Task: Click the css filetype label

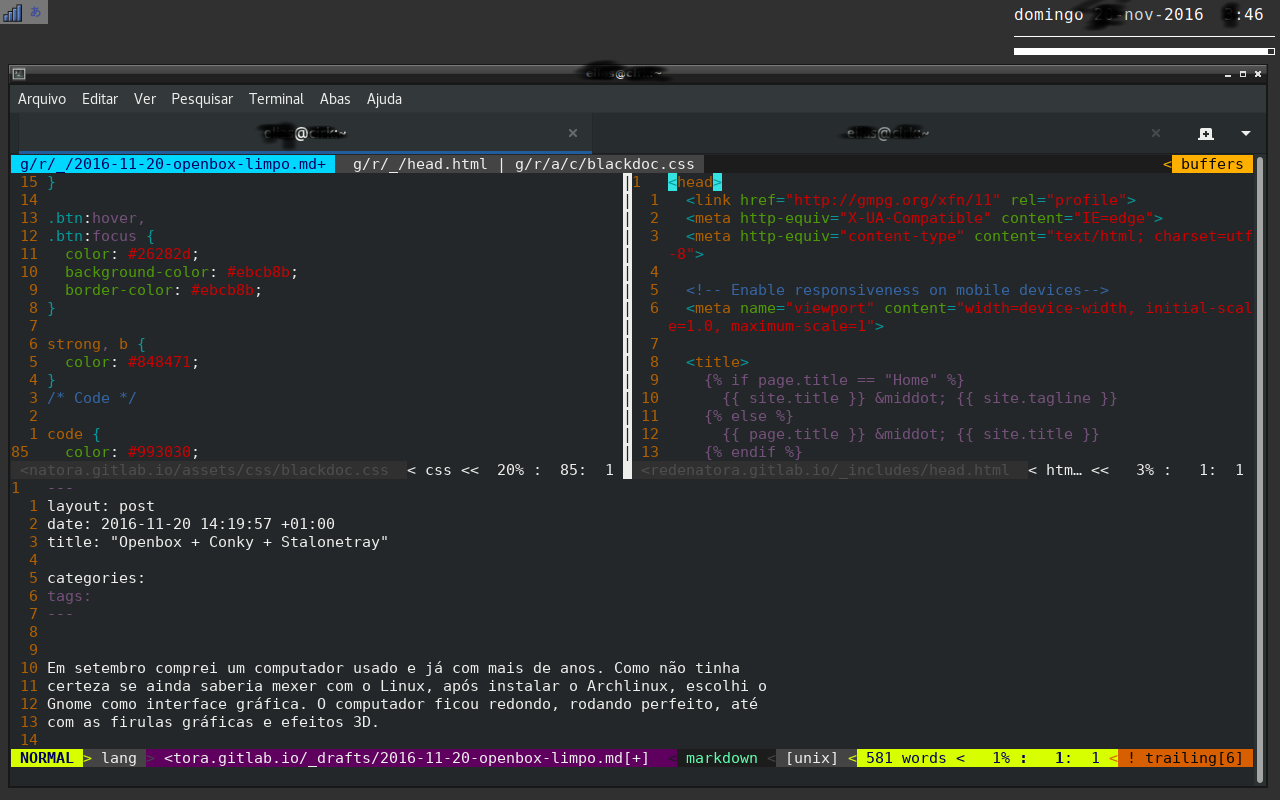Action: (x=439, y=470)
